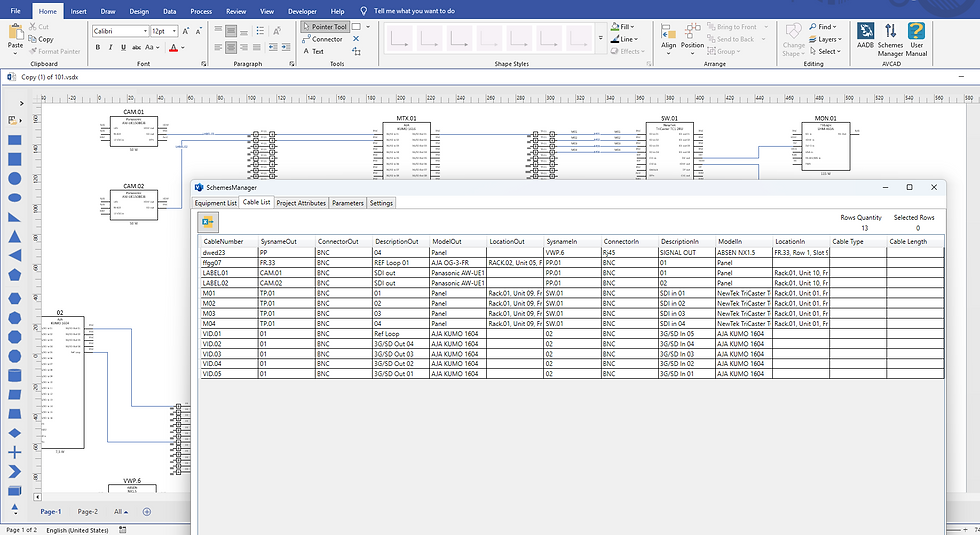Image resolution: width=980 pixels, height=535 pixels.
Task: Open Settings tab in SchemesManager
Action: 381,203
